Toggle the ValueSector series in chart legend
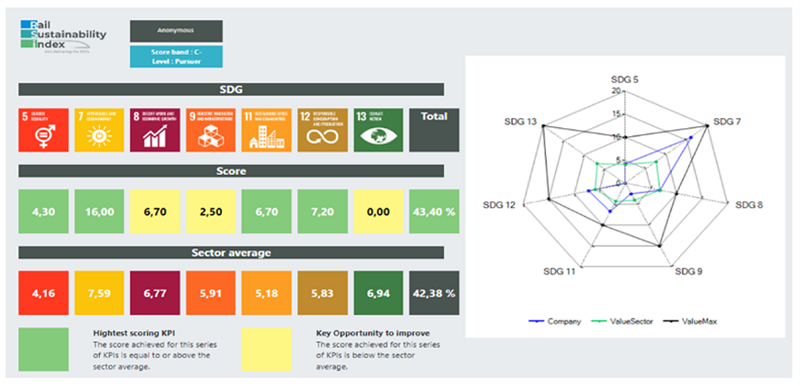The width and height of the screenshot is (800, 386). (x=621, y=322)
